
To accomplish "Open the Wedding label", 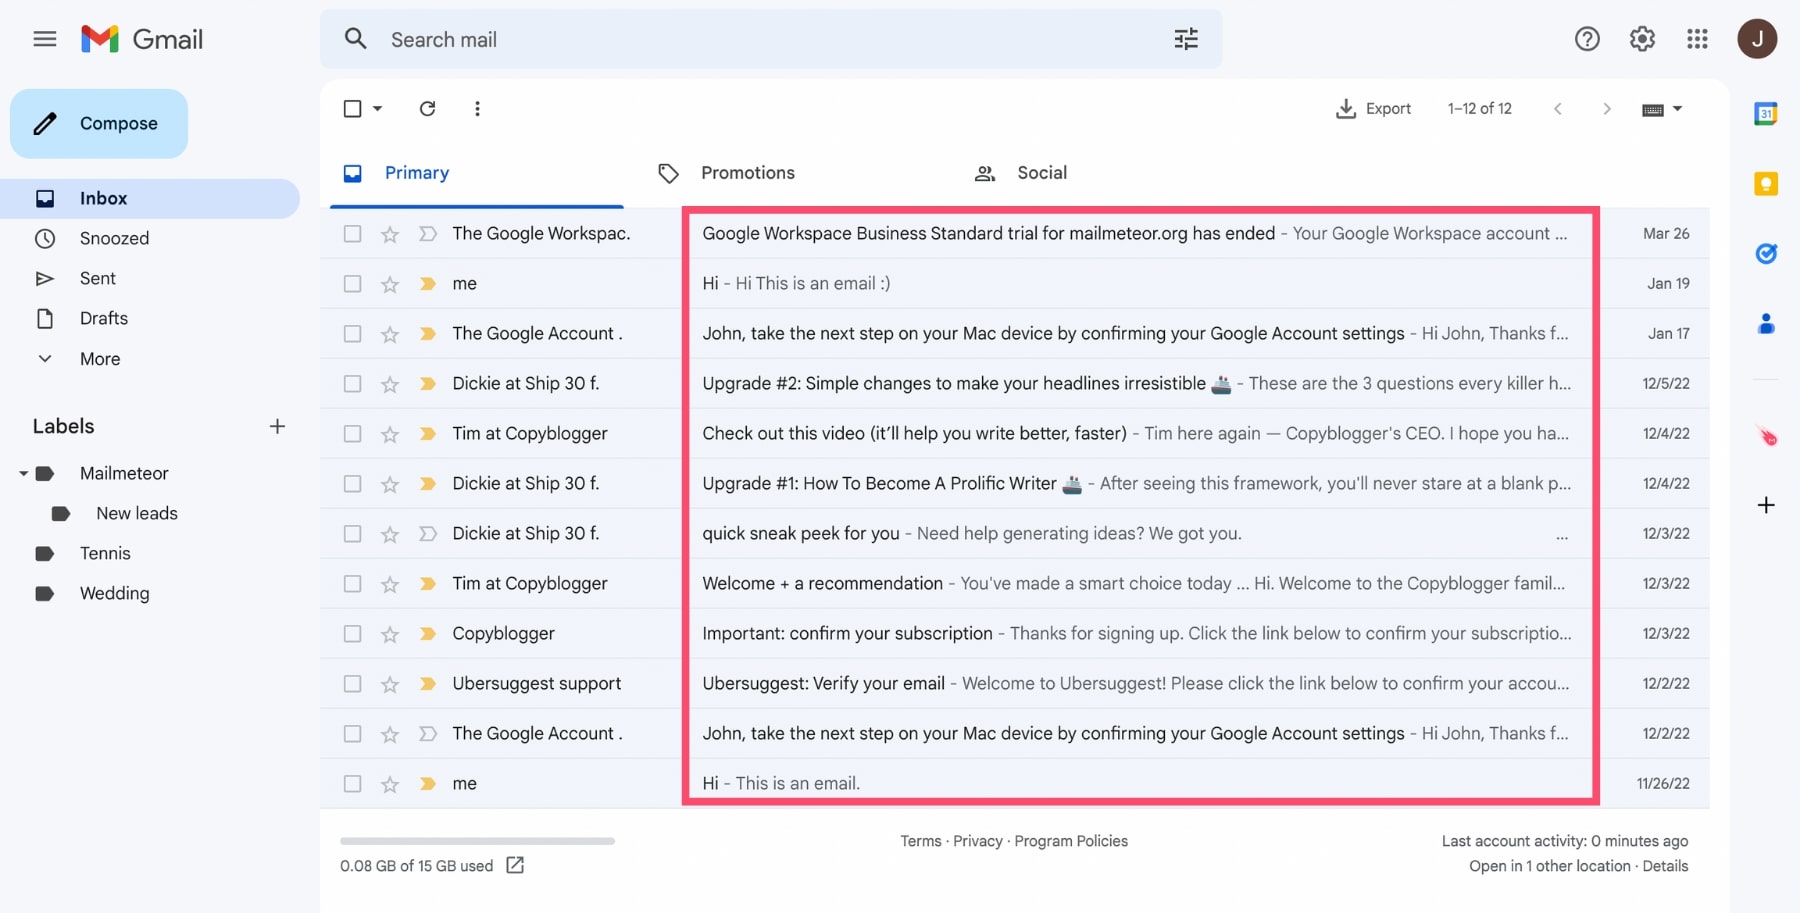I will coord(115,593).
